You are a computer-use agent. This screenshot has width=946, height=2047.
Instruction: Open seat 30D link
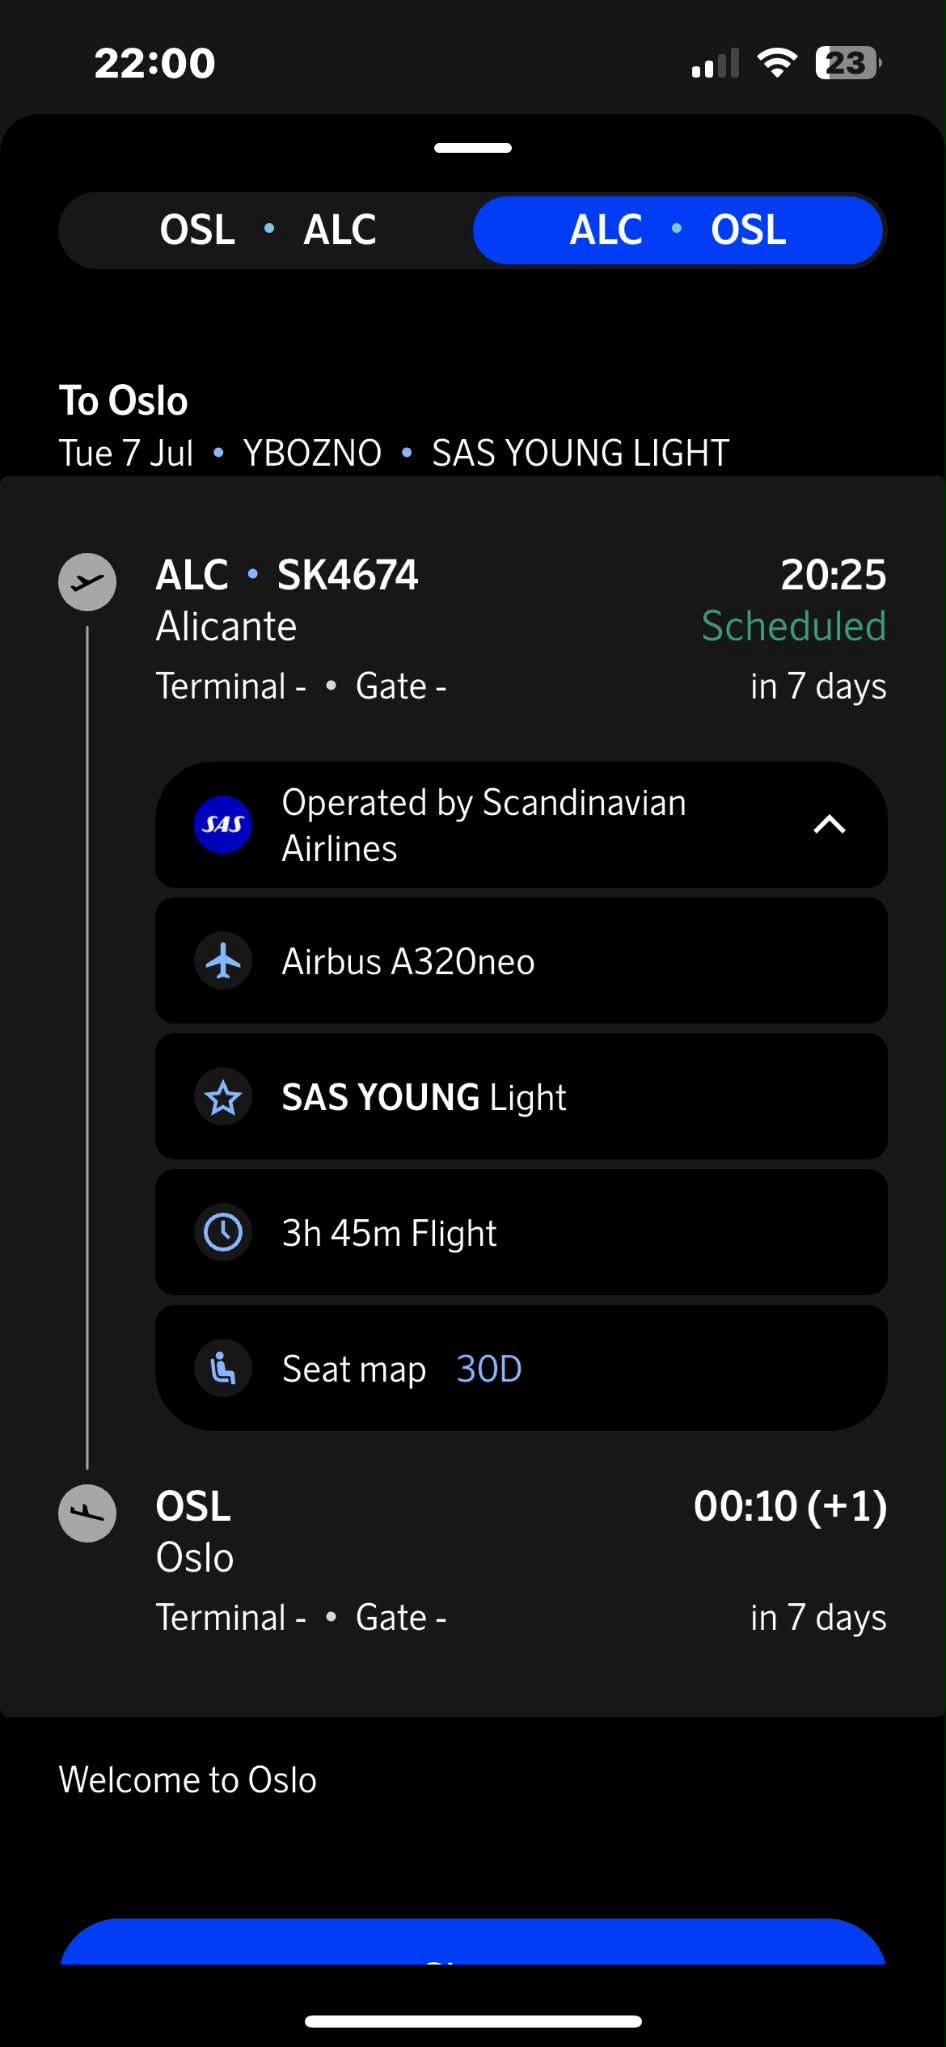point(489,1368)
